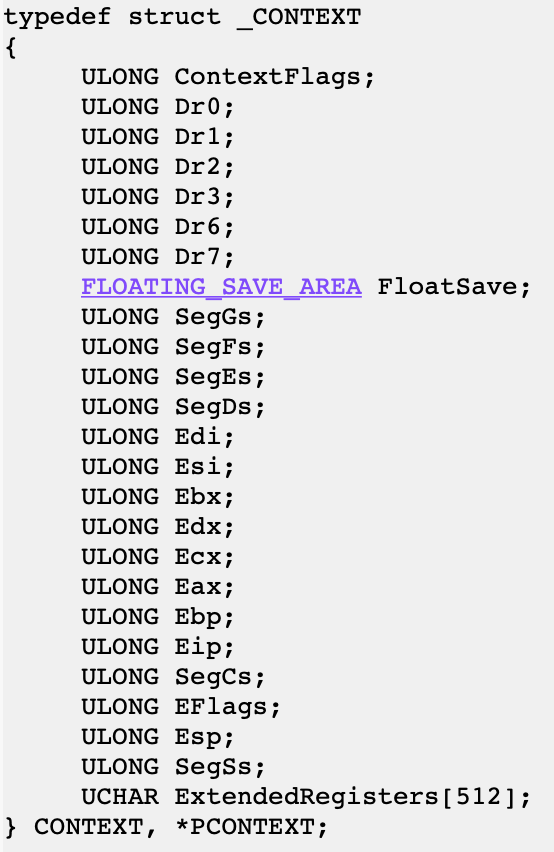
Task: Click the Eax register field
Action: point(198,587)
